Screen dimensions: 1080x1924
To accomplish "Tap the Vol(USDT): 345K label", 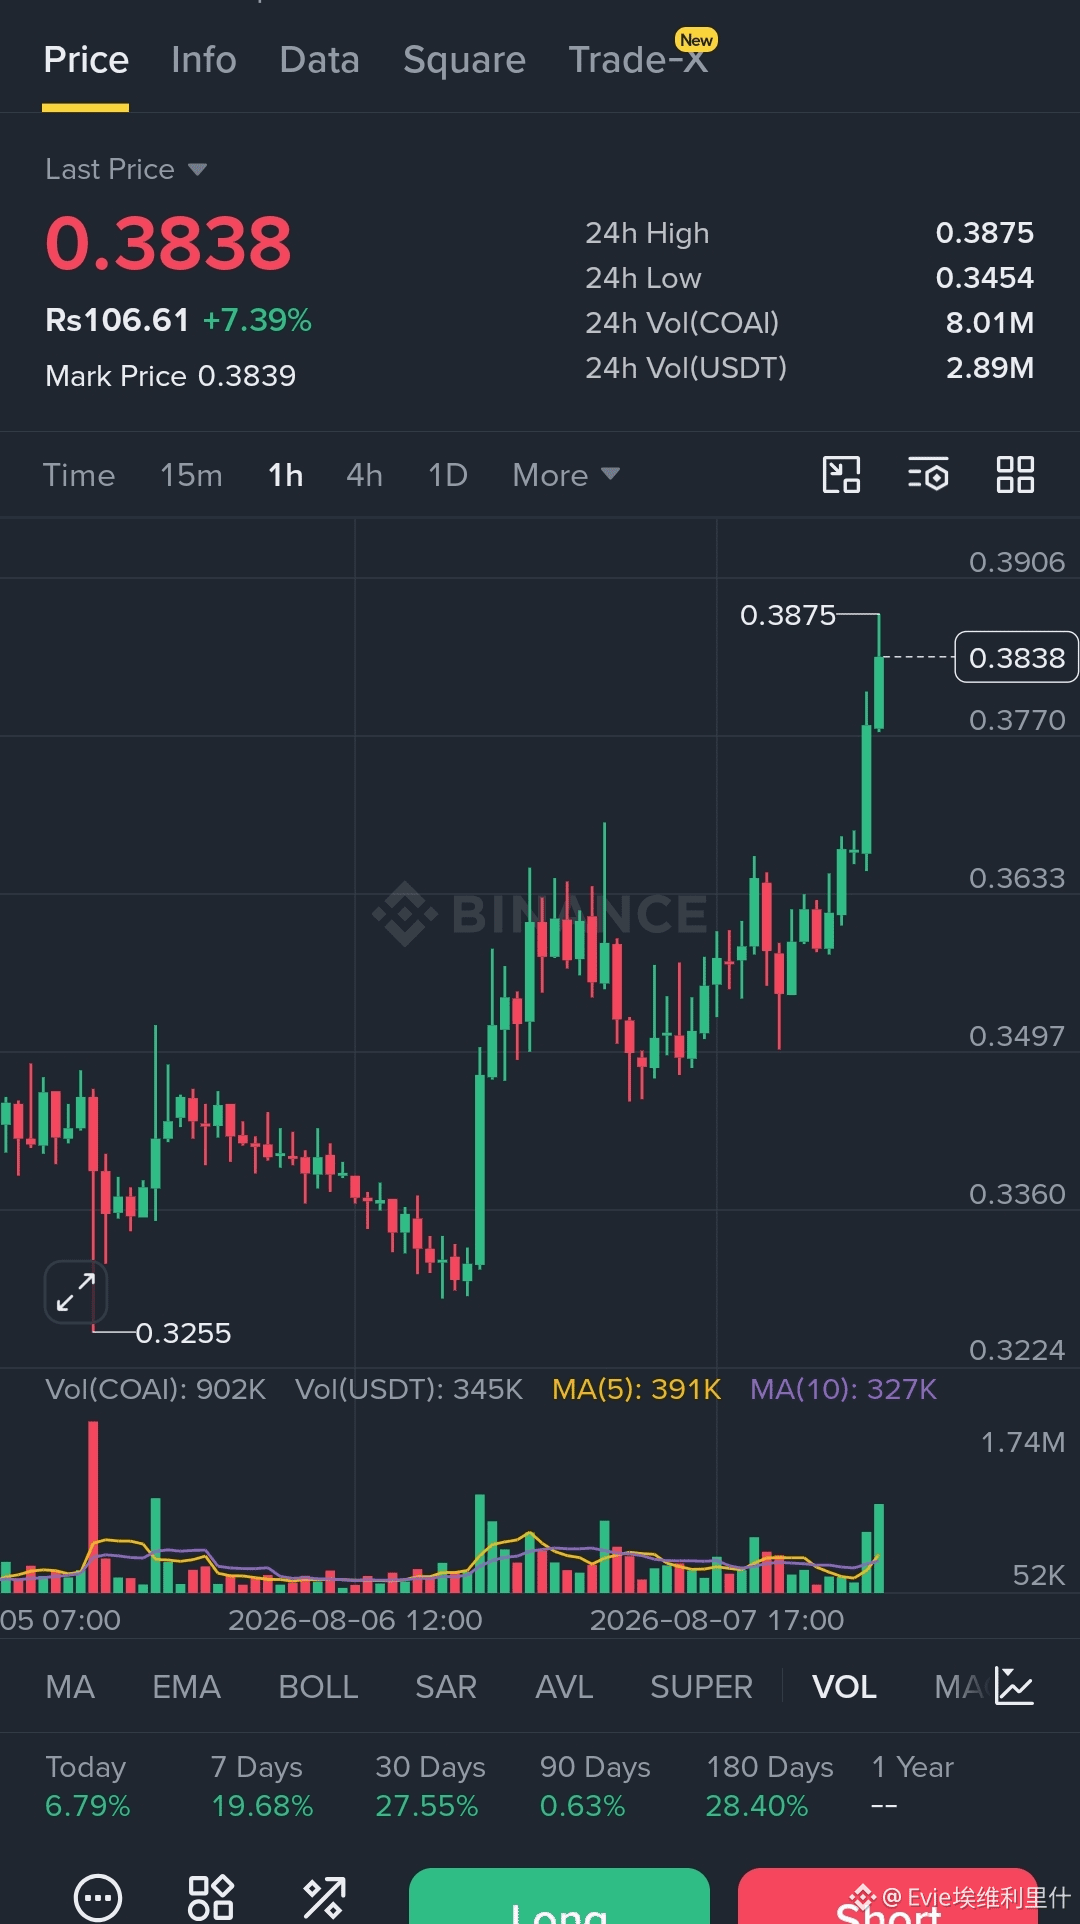I will [409, 1389].
